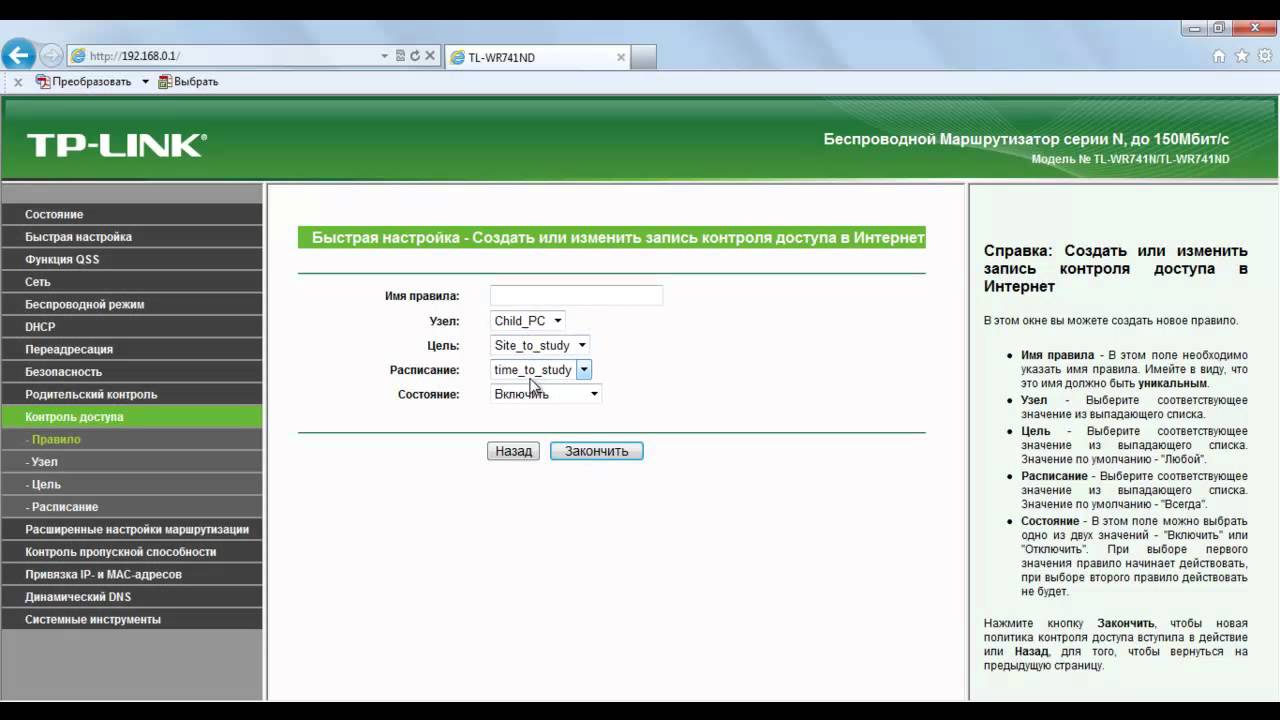This screenshot has width=1280, height=720.
Task: Open Динамический DNS sidebar item
Action: (x=131, y=597)
